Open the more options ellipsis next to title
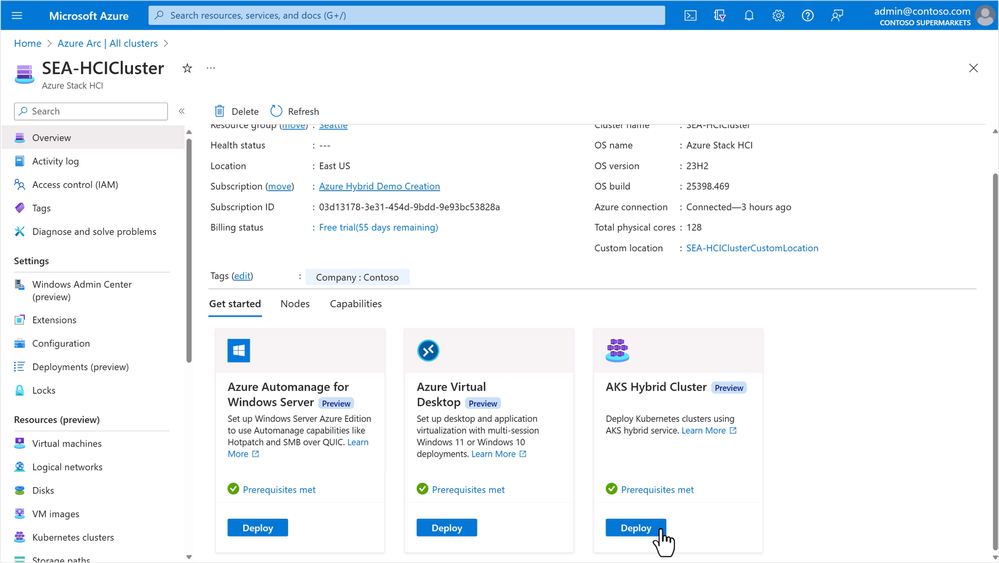This screenshot has height=563, width=999. [211, 69]
